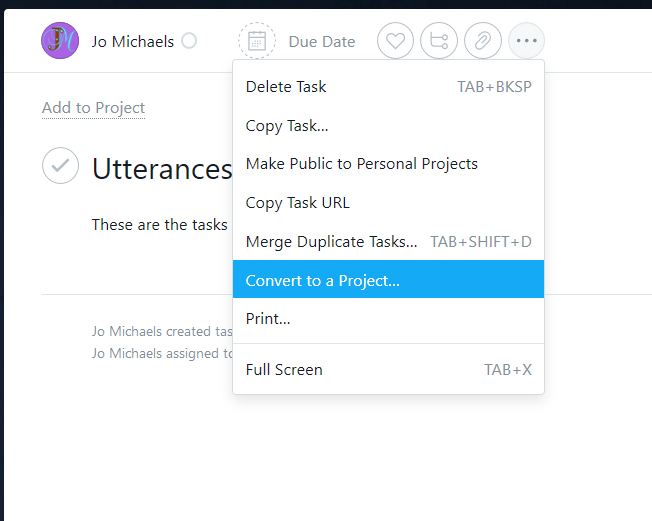652x521 pixels.
Task: Add a subtask using the subtask icon
Action: click(x=439, y=41)
